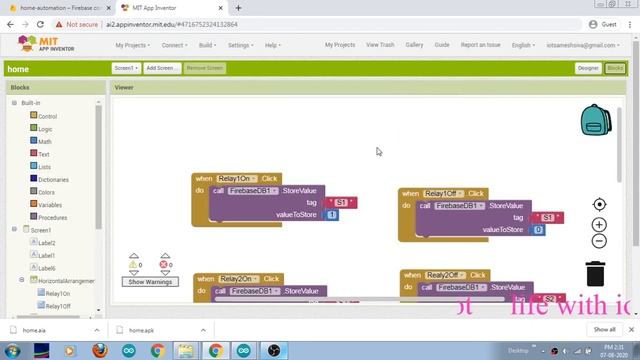Open home.apk download options chevron
Viewport: 640px width, 360px height.
(203, 330)
